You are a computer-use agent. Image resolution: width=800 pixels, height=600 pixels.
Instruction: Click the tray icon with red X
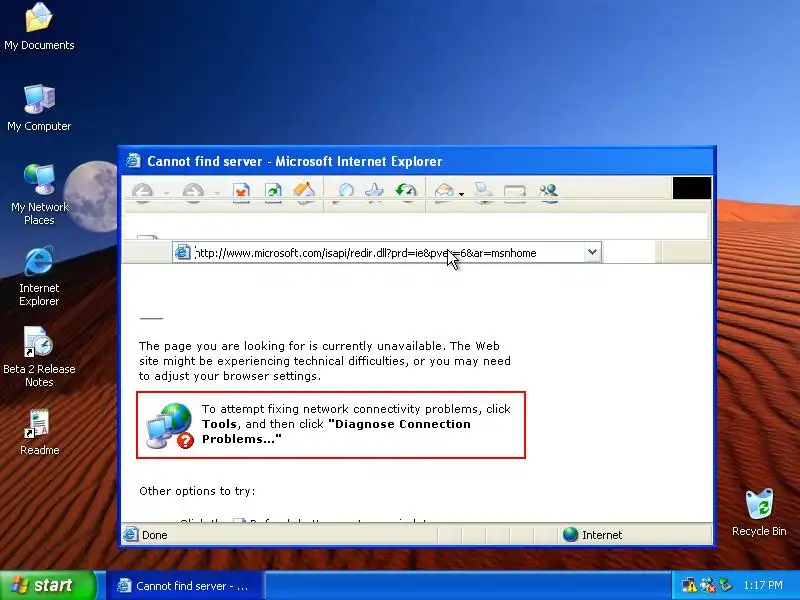[708, 585]
